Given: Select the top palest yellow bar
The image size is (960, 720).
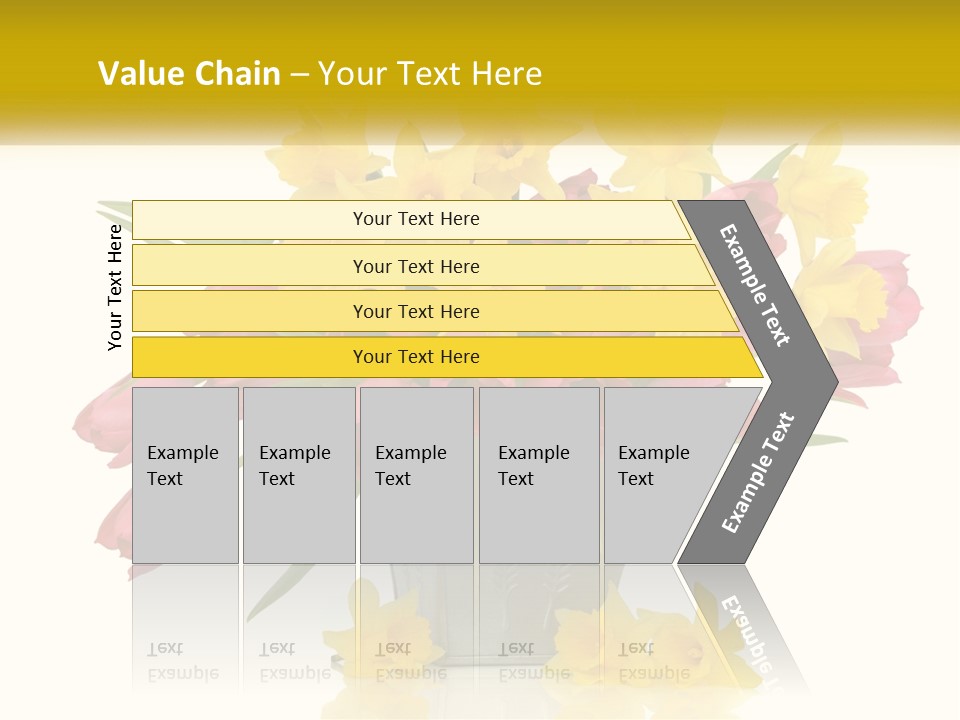Looking at the screenshot, I should (416, 219).
